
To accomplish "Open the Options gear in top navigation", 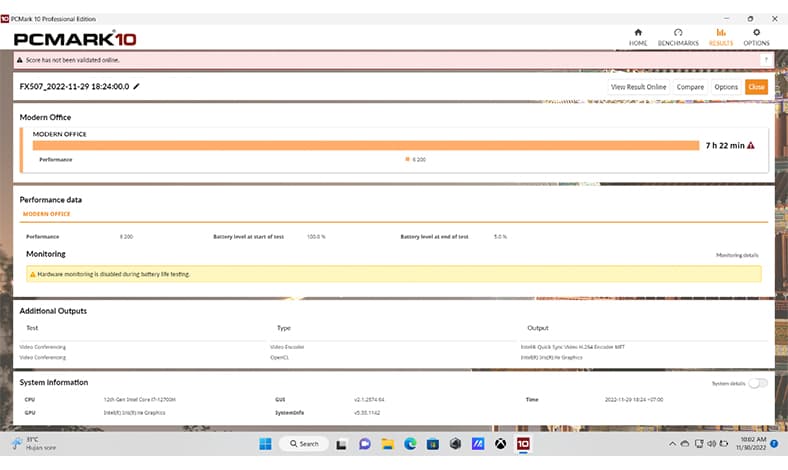I will pos(756,33).
